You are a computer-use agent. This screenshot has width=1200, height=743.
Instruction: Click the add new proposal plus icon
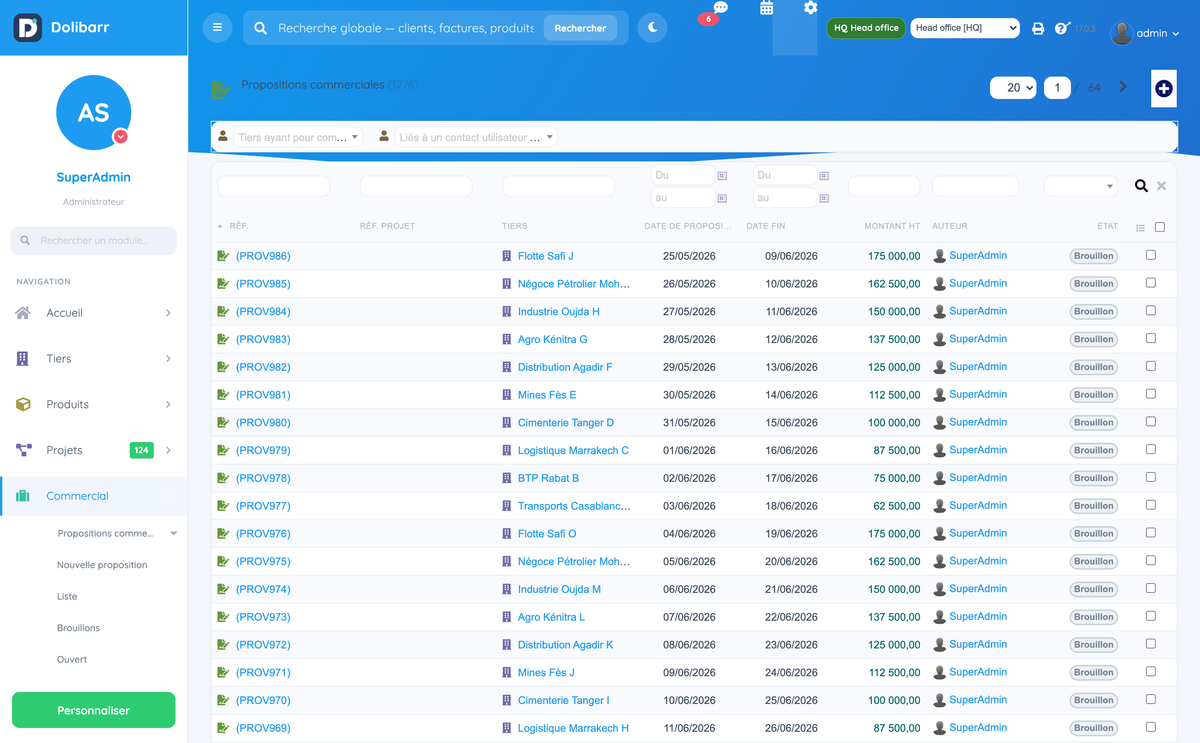tap(1164, 88)
